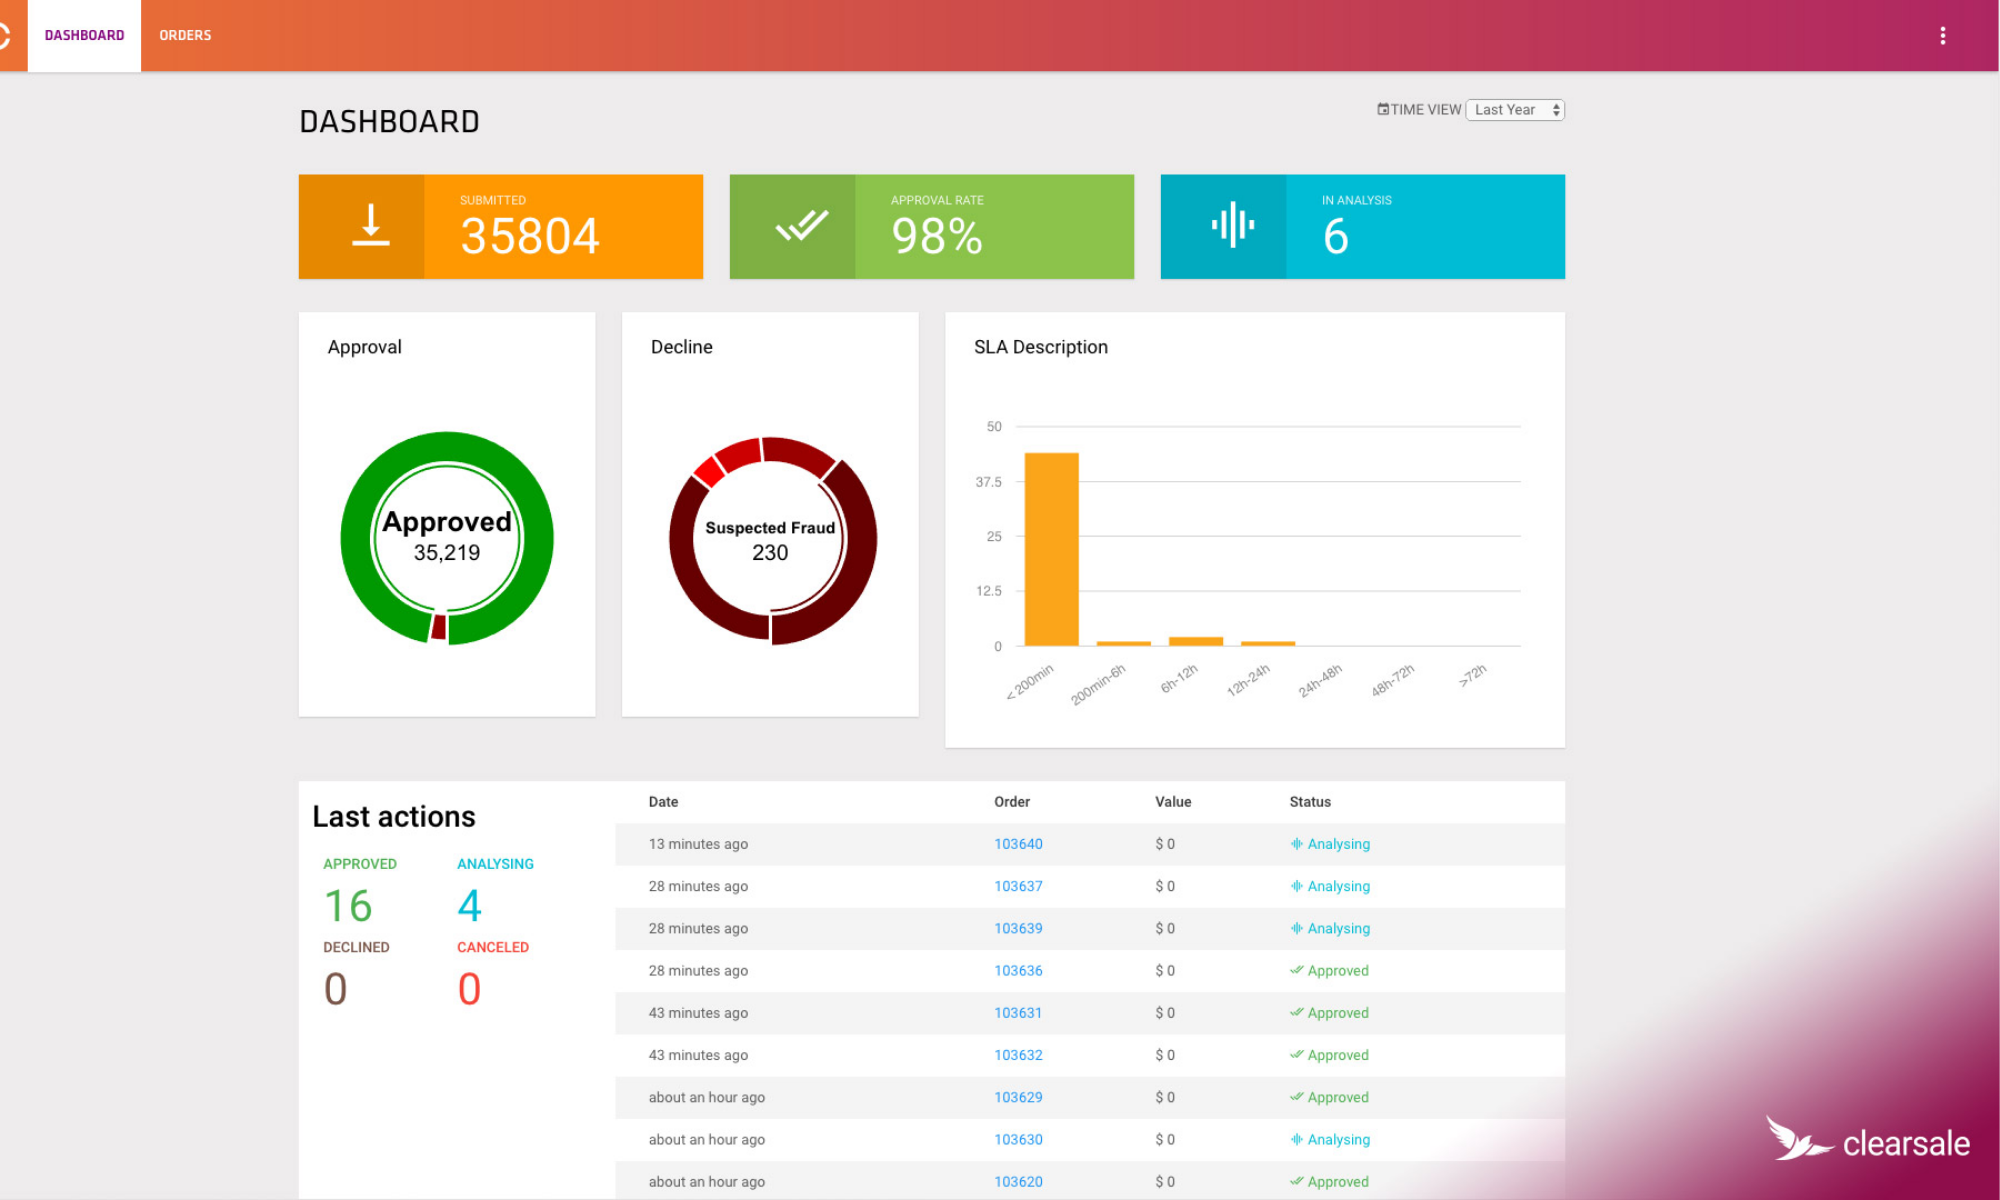Open order link 103629
Viewport: 2000px width, 1200px height.
pyautogui.click(x=1018, y=1097)
